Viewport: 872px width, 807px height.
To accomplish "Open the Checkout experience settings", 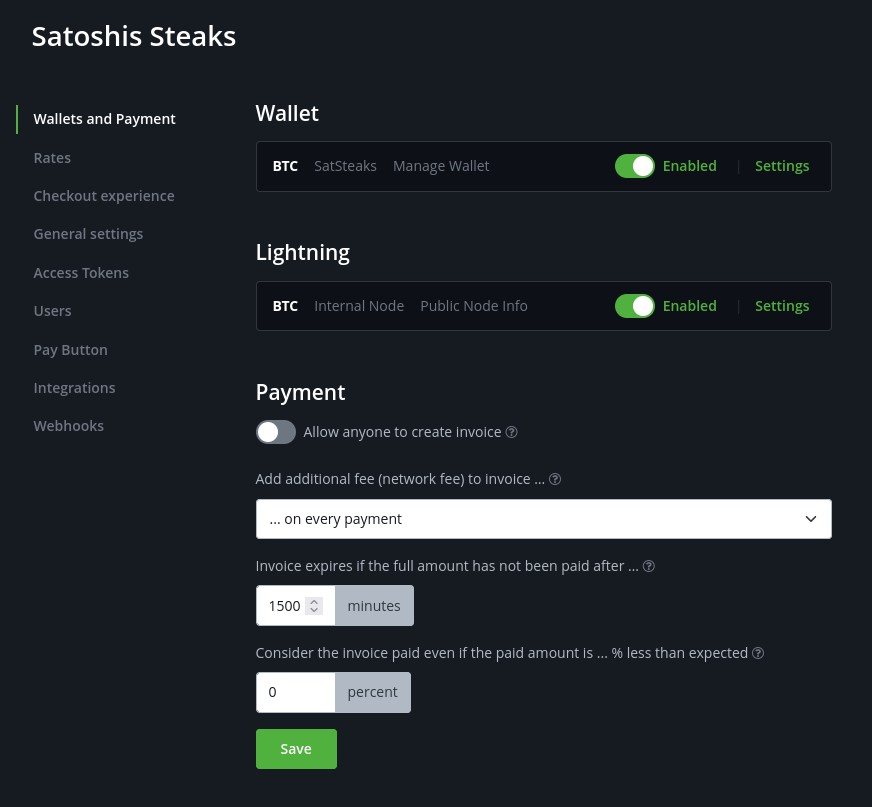I will (x=103, y=195).
